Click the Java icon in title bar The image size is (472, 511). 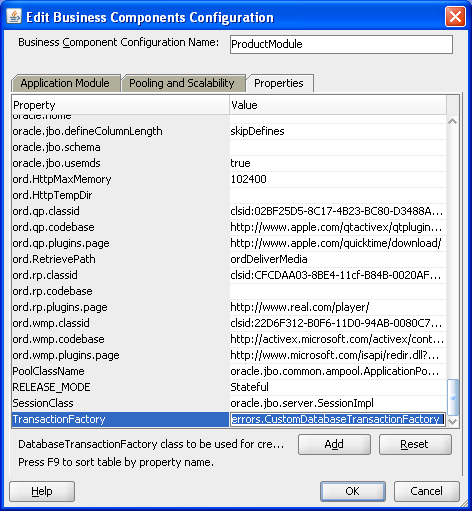14,17
